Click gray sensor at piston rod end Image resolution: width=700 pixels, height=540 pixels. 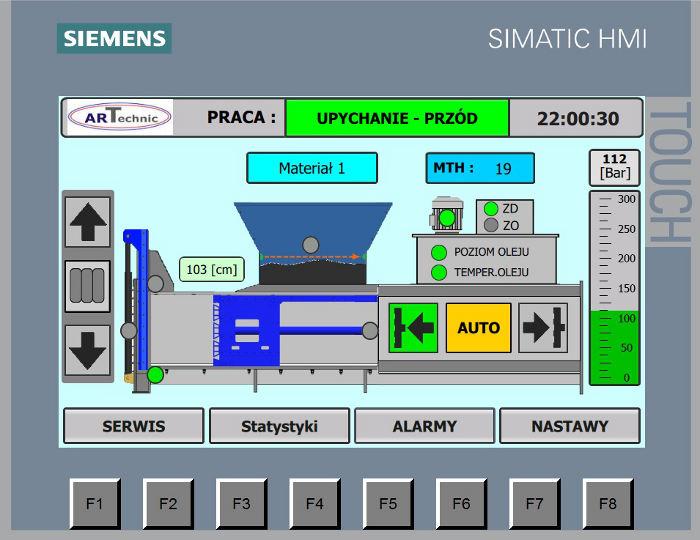tap(370, 331)
